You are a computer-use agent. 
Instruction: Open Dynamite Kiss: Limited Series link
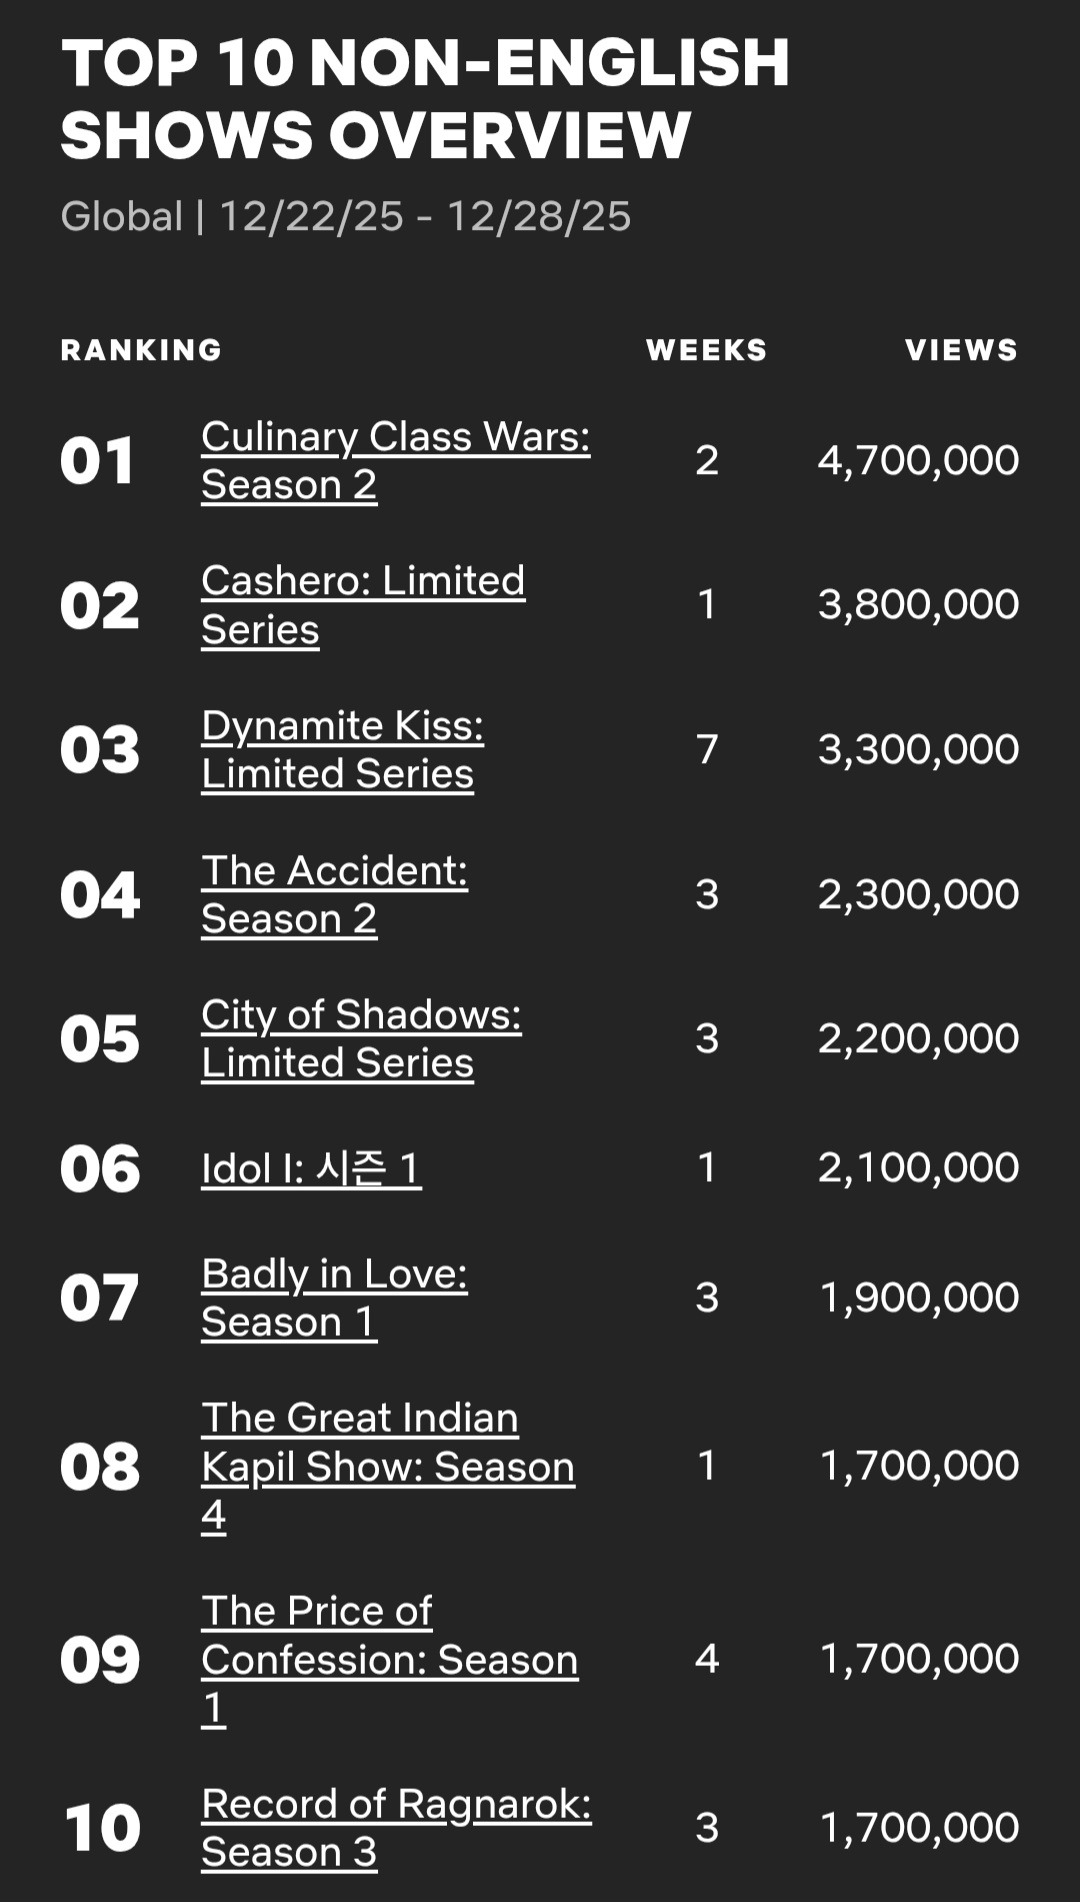342,750
